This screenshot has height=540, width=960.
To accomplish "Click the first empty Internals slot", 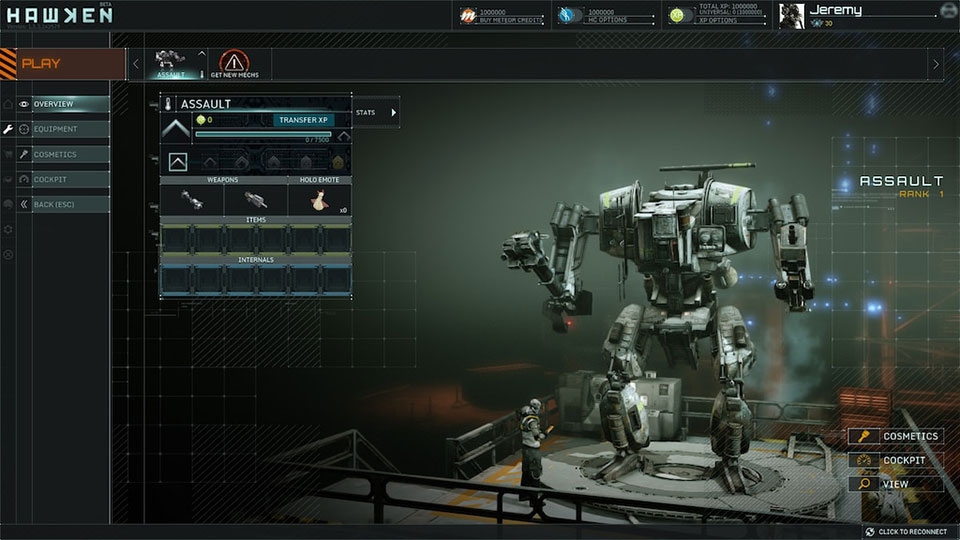I will pos(176,279).
